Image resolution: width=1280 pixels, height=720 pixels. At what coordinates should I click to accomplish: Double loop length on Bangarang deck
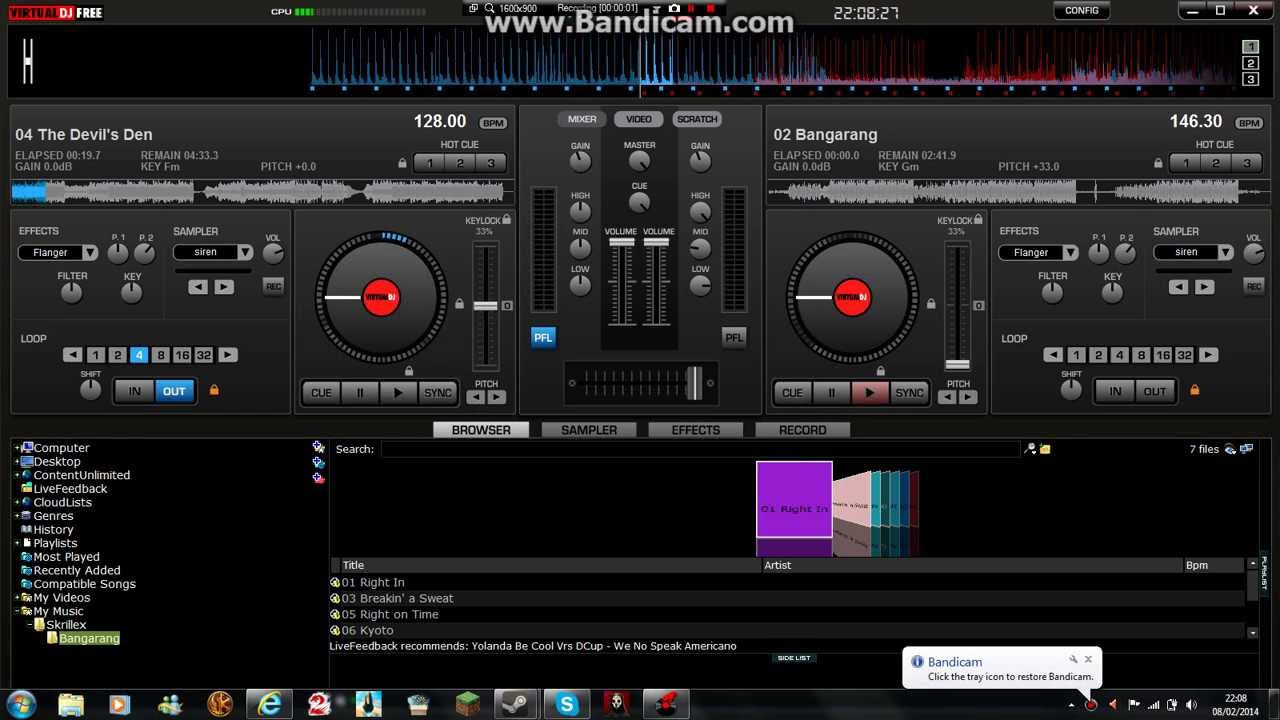point(1208,355)
